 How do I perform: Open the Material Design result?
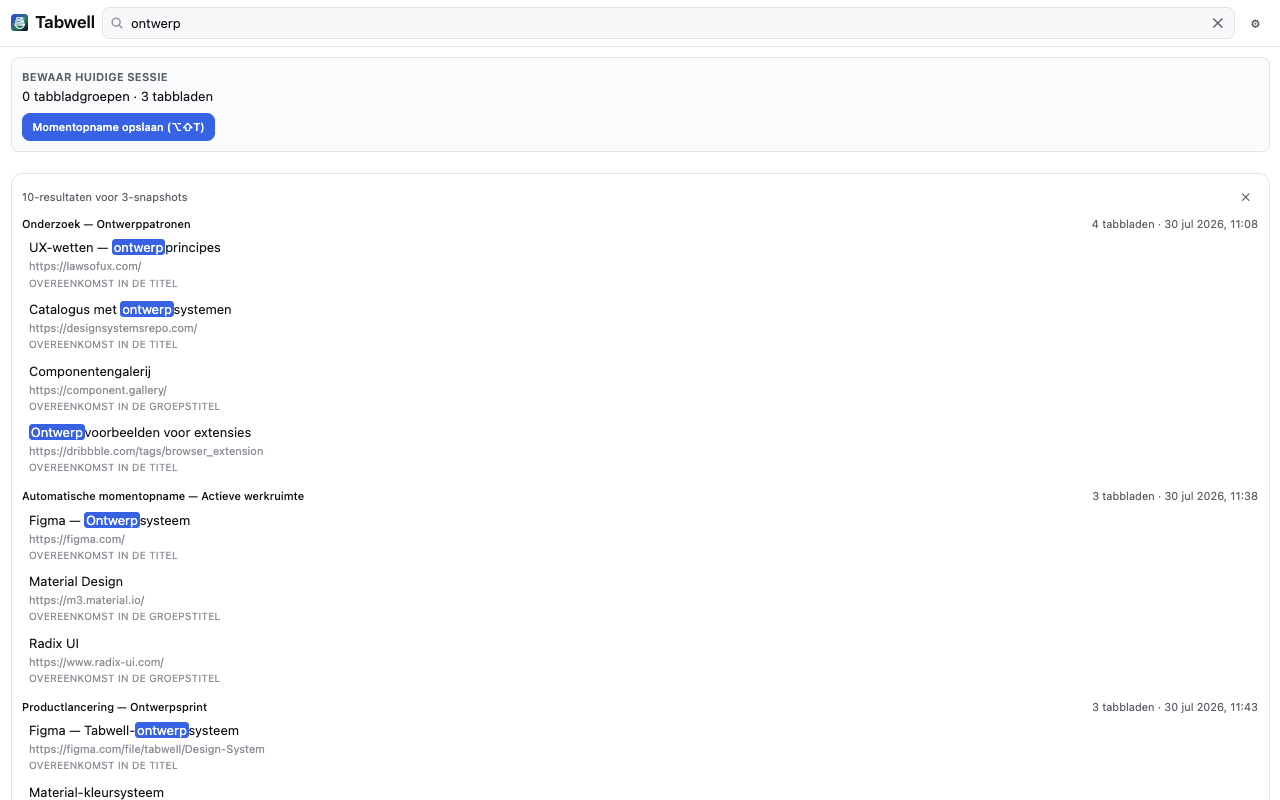[76, 582]
